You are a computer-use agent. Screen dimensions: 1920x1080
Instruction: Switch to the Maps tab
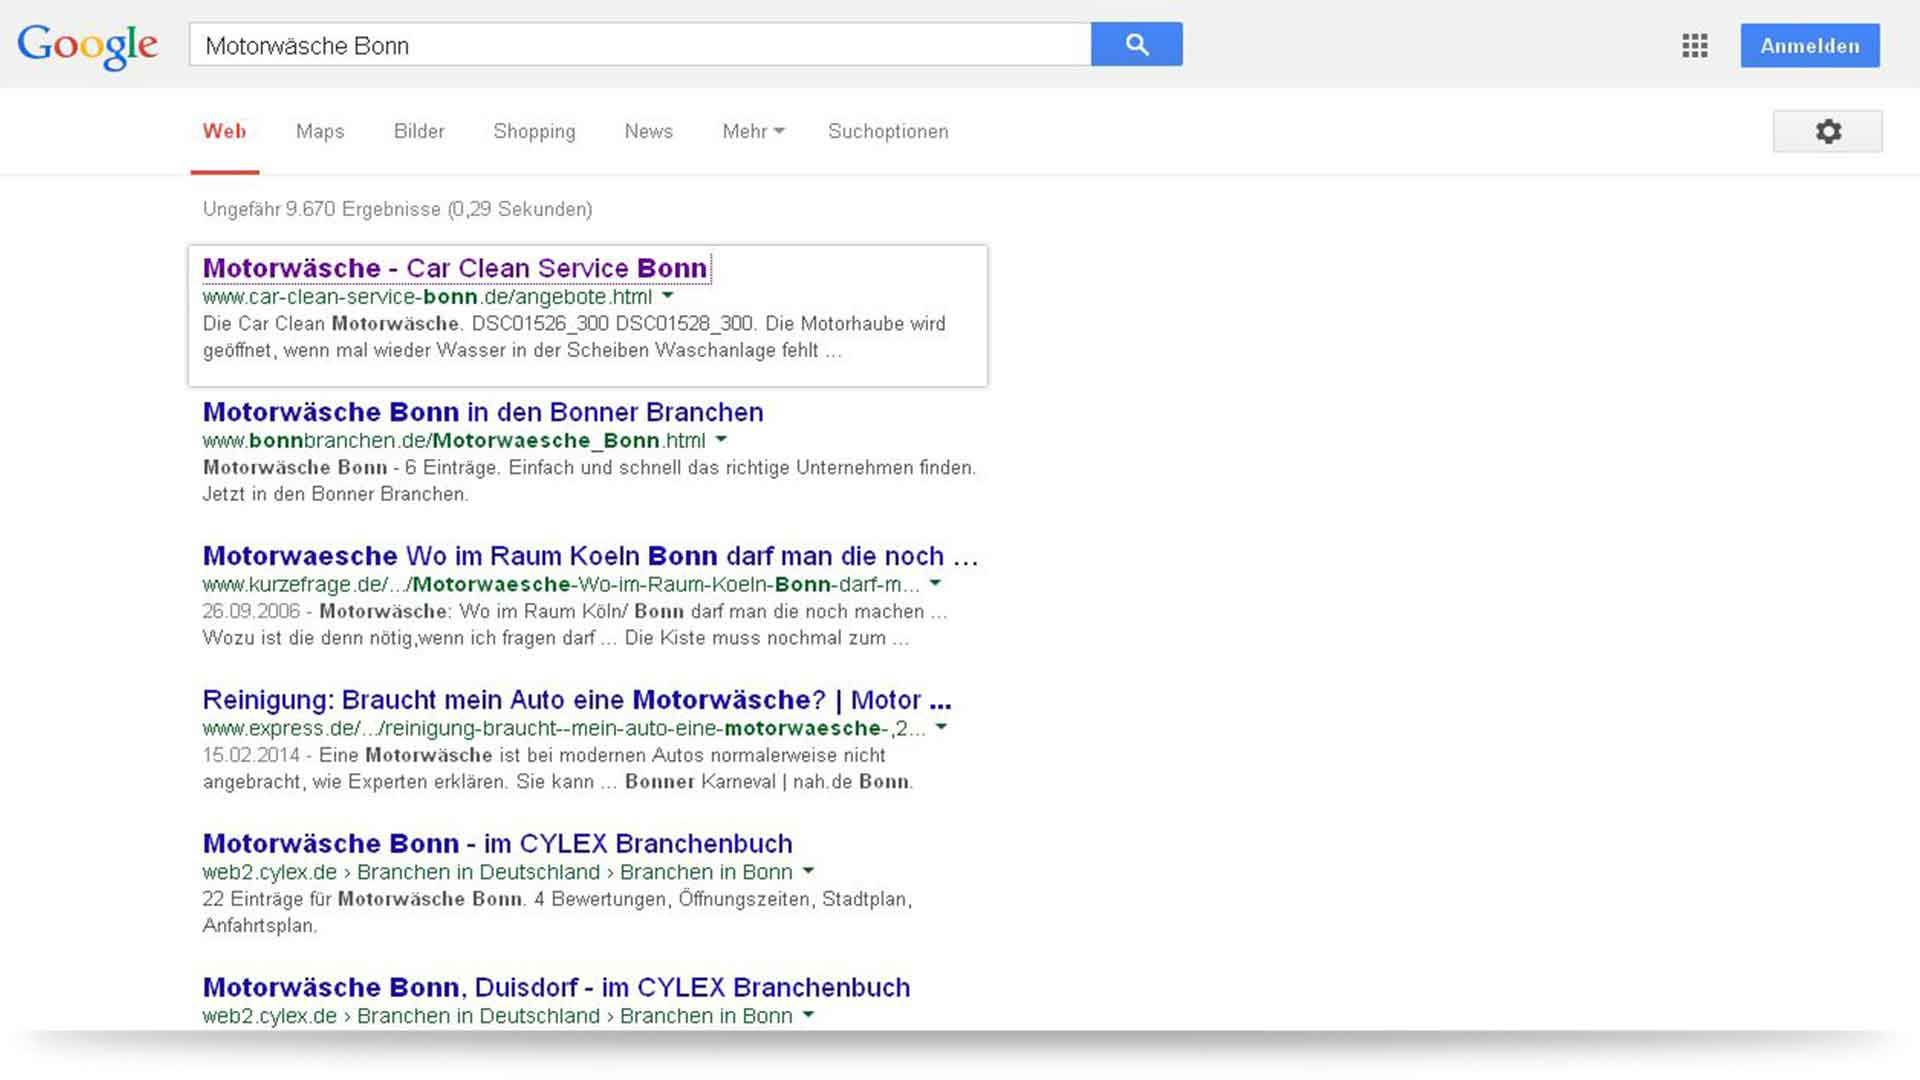320,131
